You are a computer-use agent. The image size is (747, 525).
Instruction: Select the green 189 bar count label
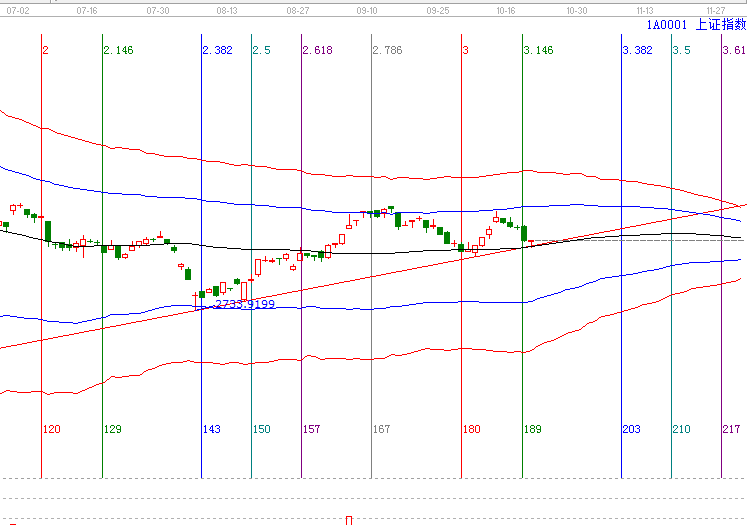click(533, 429)
